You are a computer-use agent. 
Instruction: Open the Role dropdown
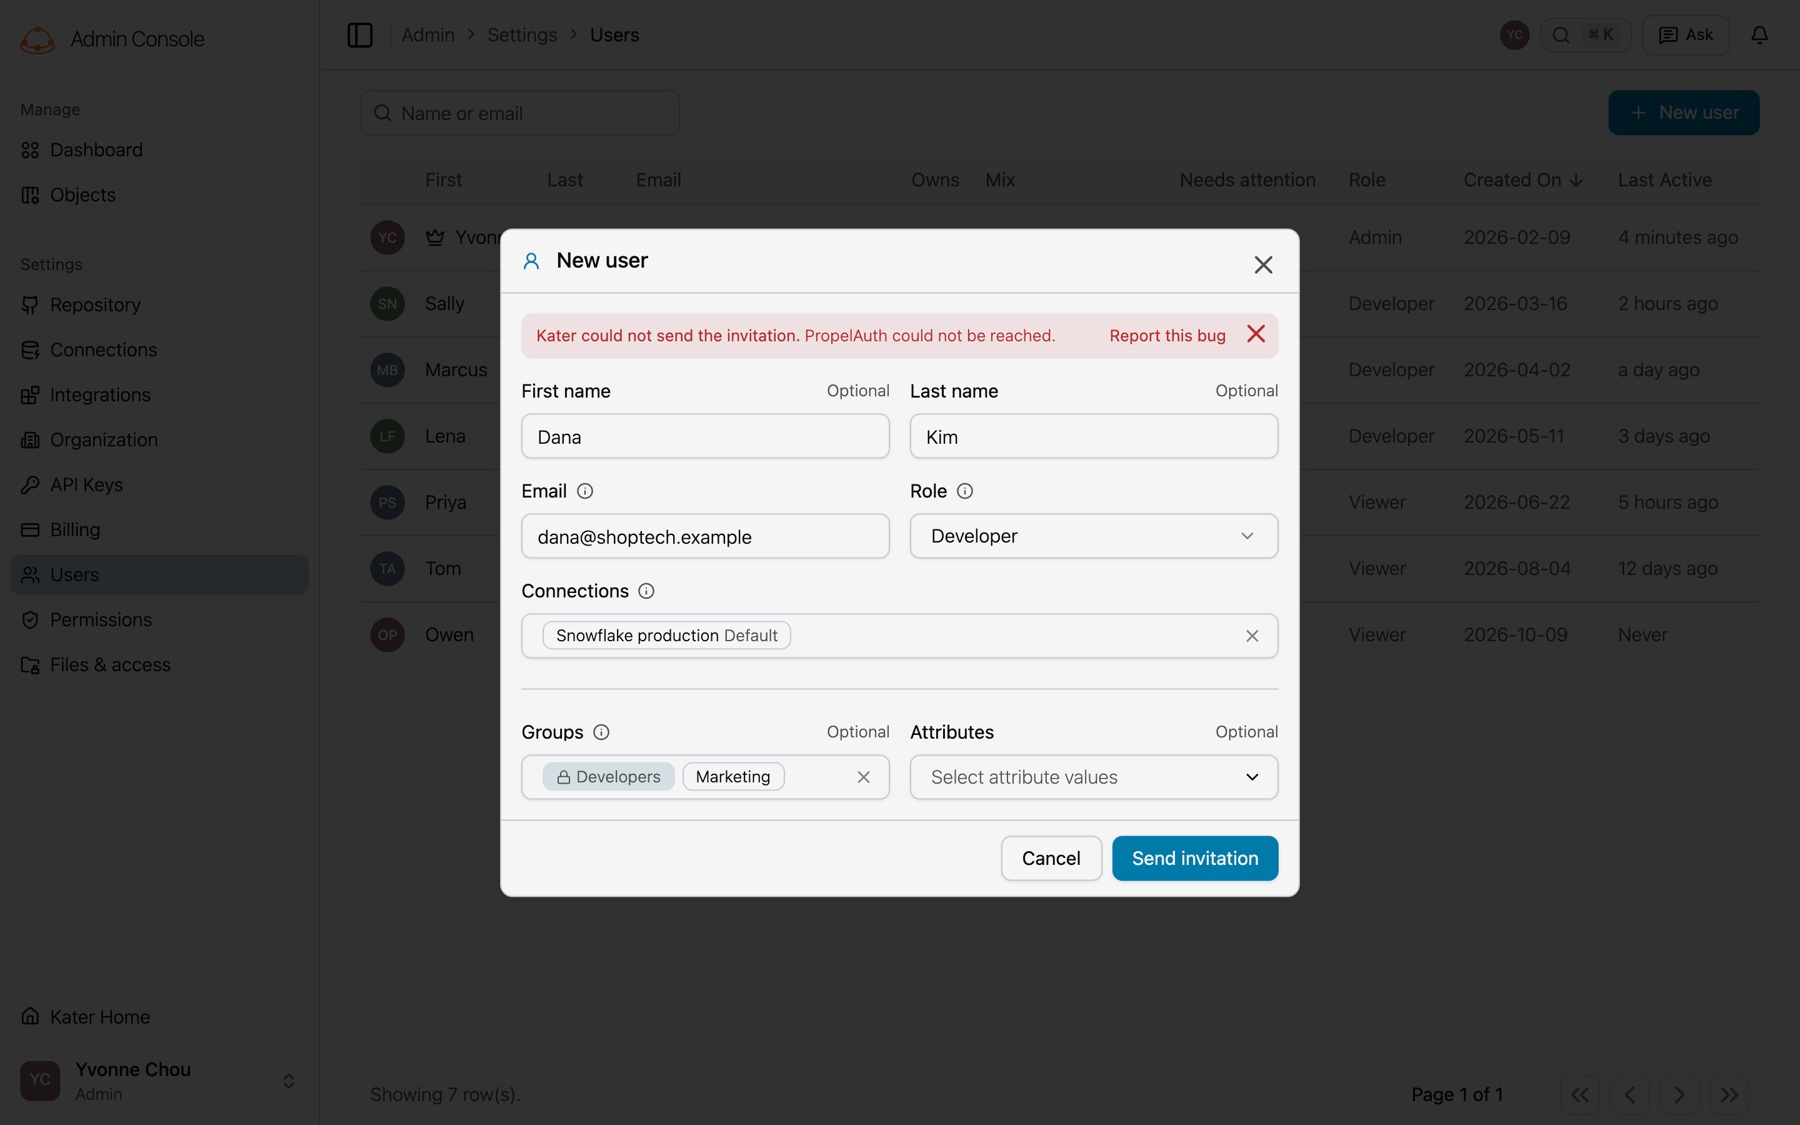1094,536
